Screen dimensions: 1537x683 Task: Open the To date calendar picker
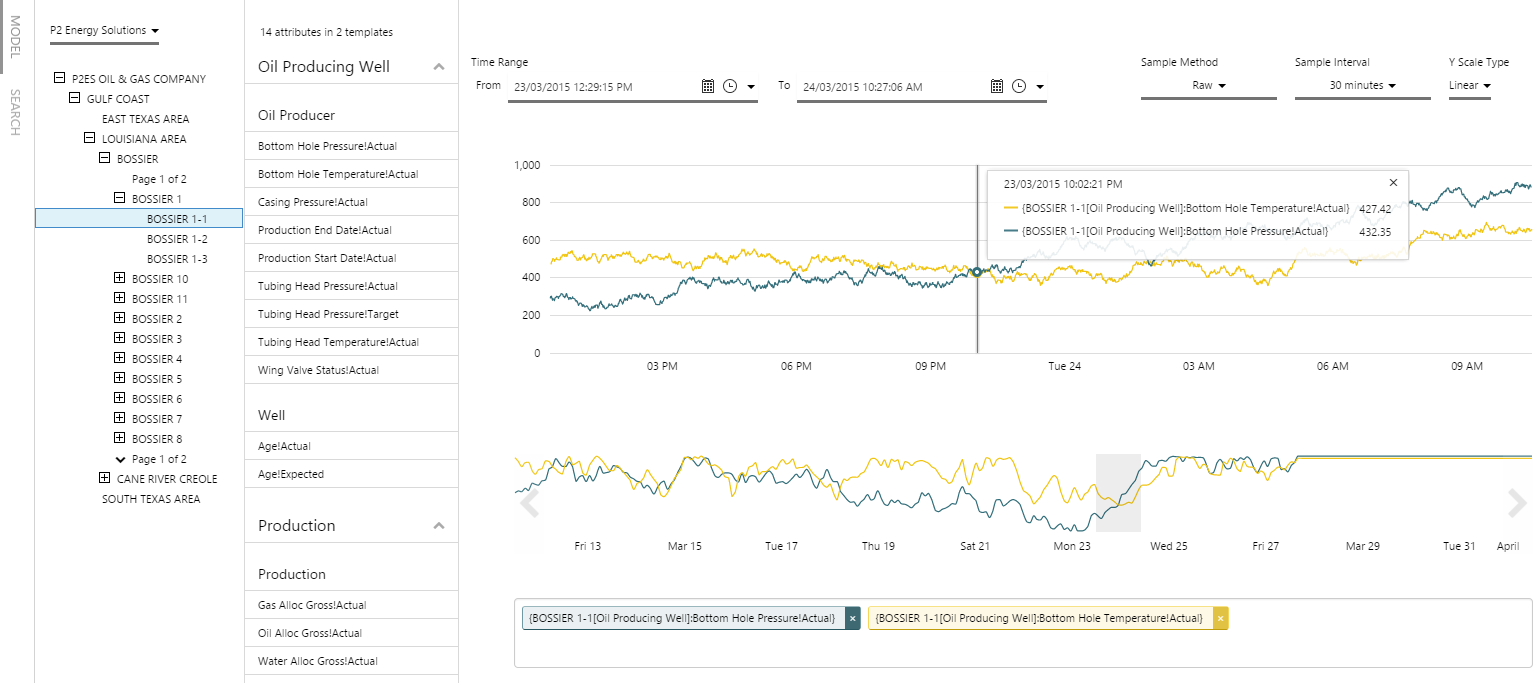(997, 87)
